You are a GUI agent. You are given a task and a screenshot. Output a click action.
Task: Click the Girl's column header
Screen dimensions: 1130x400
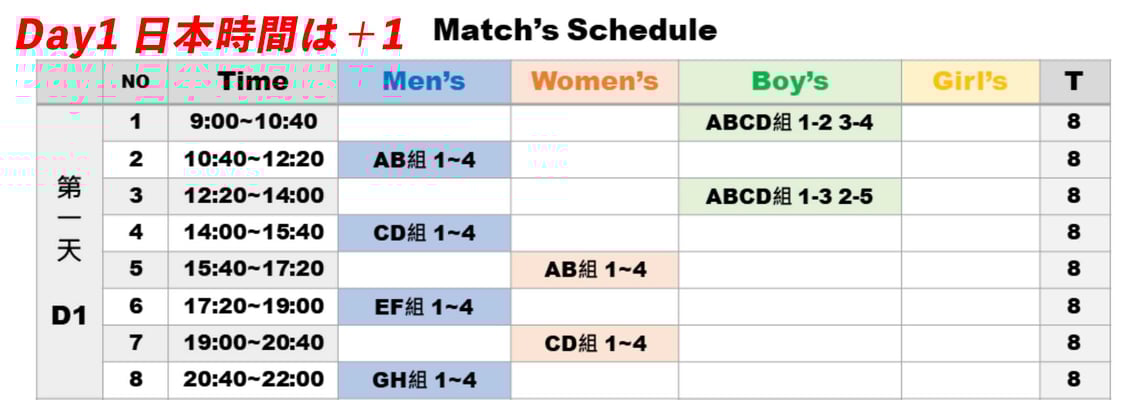(x=970, y=82)
